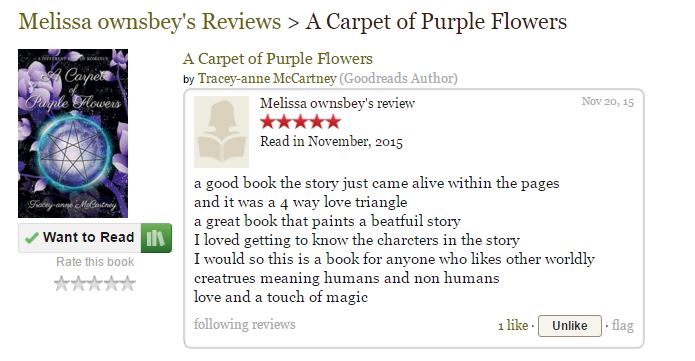Screen dimensions: 695x361
Task: Visit author Tracey-anne McCartney's page
Action: coord(267,78)
